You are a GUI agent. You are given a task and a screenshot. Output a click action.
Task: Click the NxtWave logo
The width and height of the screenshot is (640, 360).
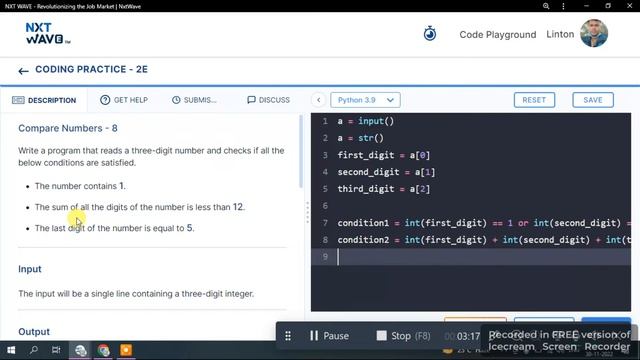[x=48, y=33]
